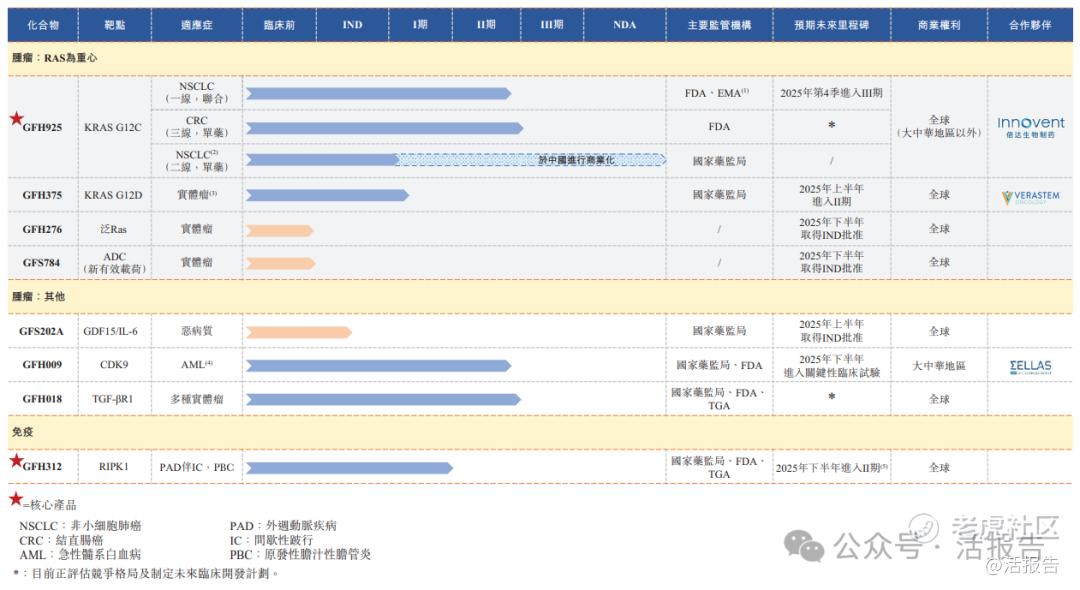1080x590 pixels.
Task: Click the IND column header
Action: click(x=352, y=25)
